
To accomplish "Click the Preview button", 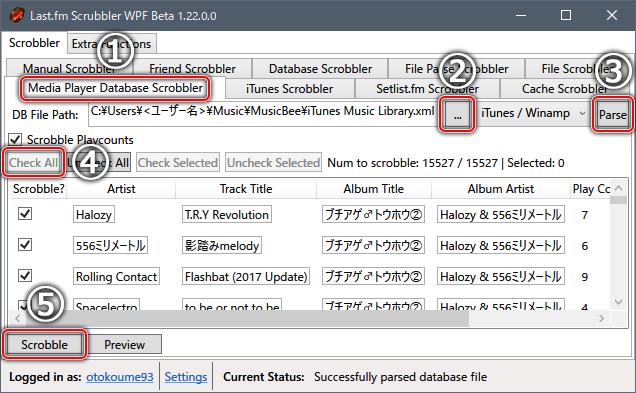I will click(x=125, y=344).
